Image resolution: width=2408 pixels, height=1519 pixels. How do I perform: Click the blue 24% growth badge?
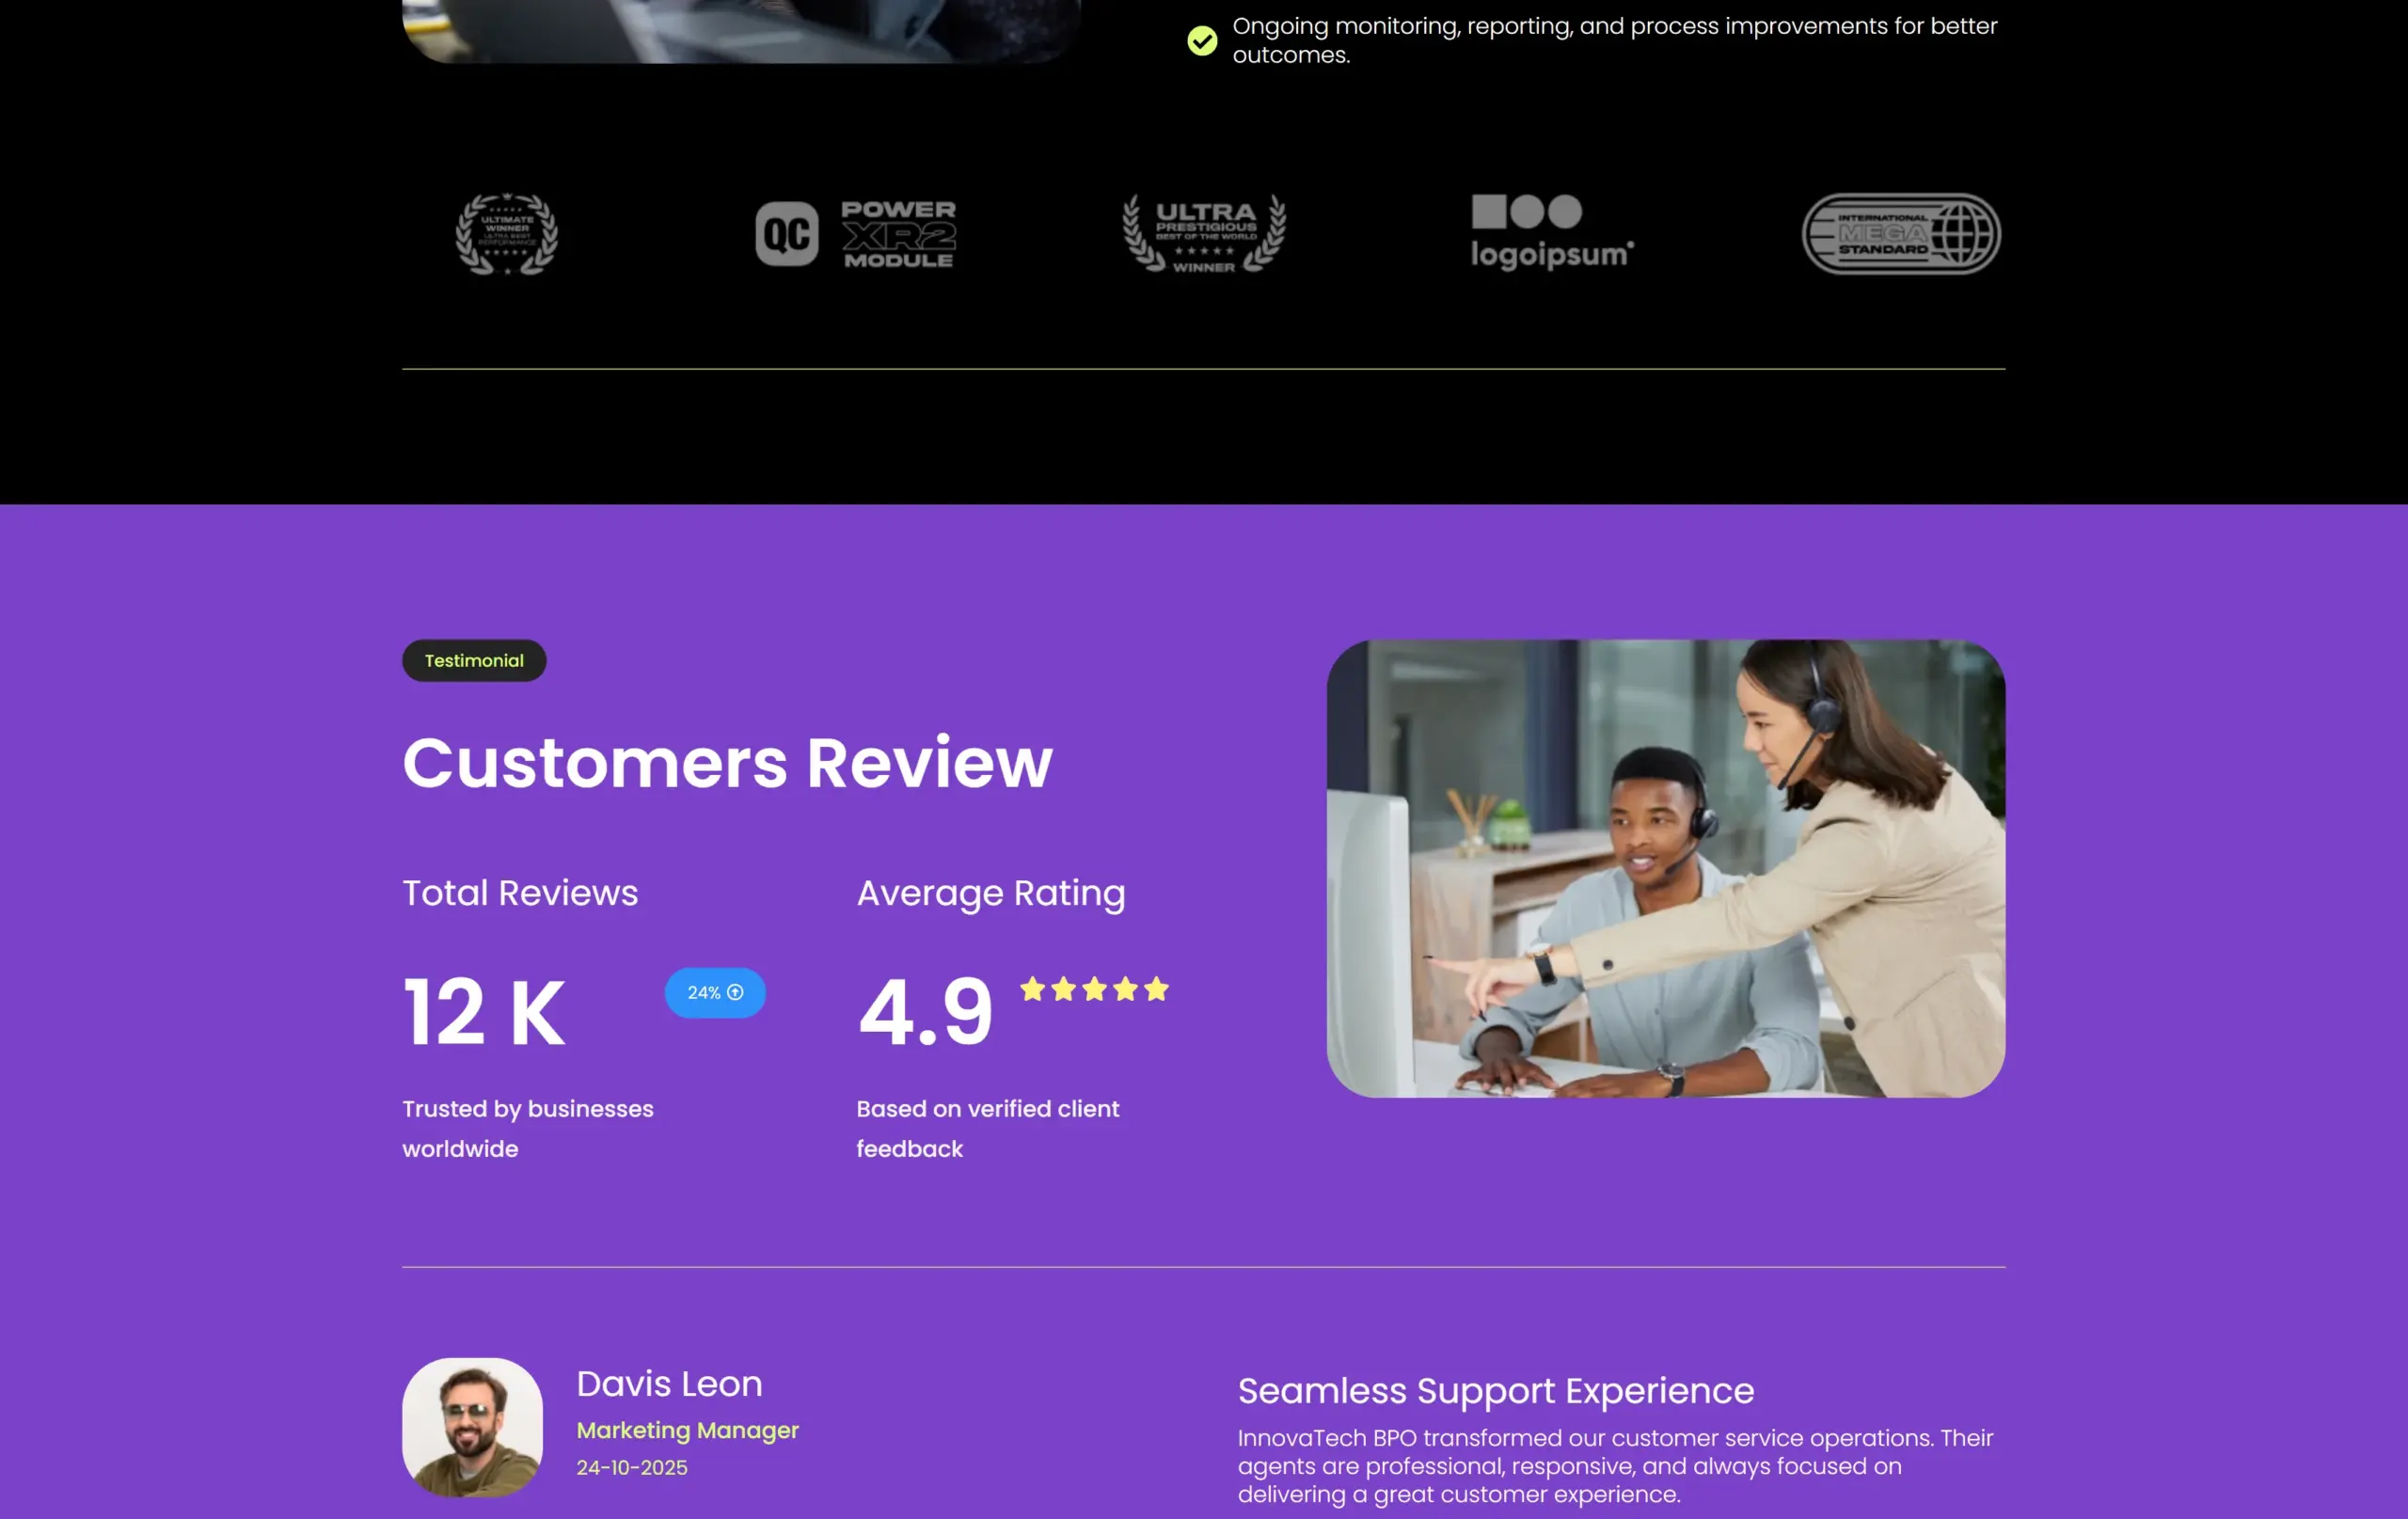coord(715,993)
